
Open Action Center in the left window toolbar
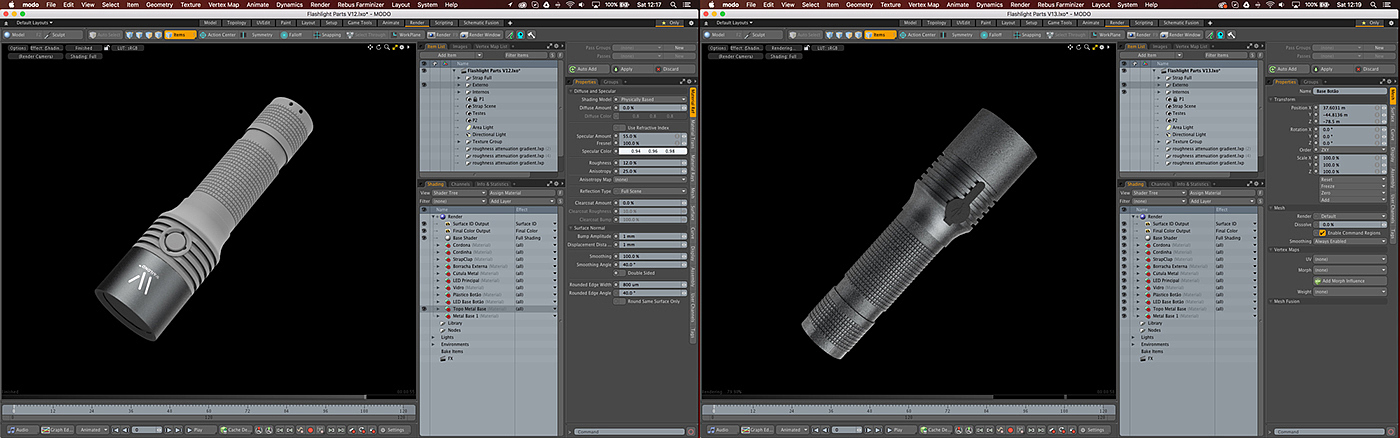220,34
